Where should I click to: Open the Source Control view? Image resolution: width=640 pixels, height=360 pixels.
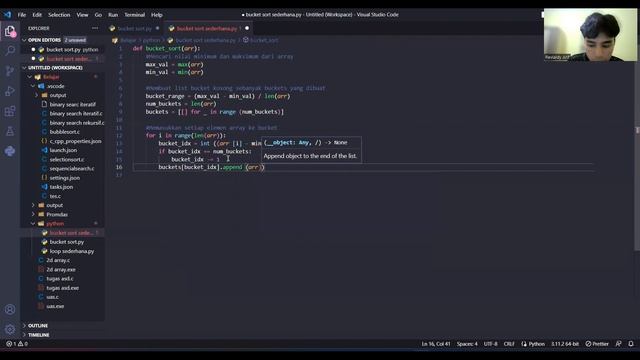[10, 71]
